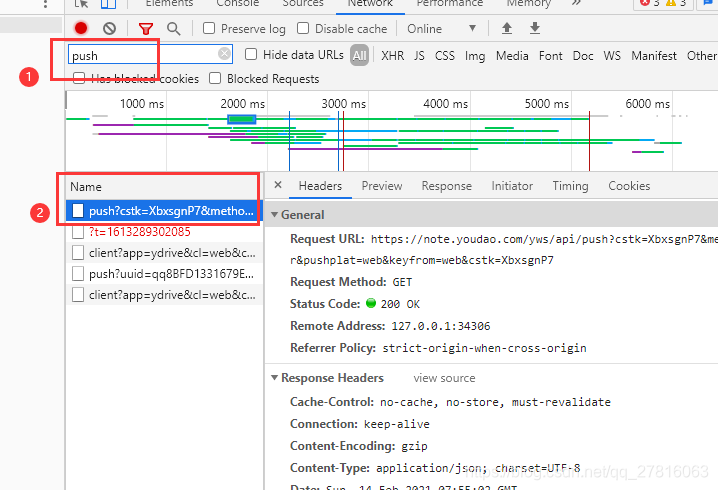Toggle device toolbar icon

click(x=109, y=4)
